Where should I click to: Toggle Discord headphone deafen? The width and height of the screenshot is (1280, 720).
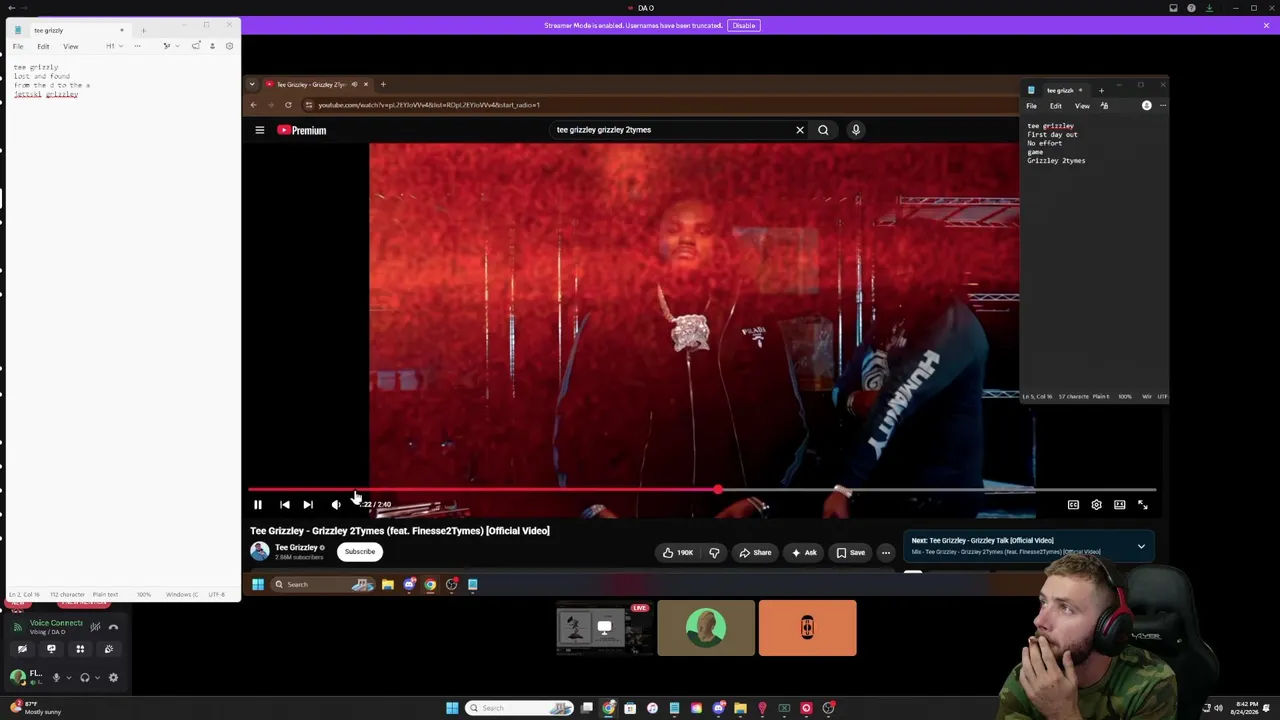(85, 677)
